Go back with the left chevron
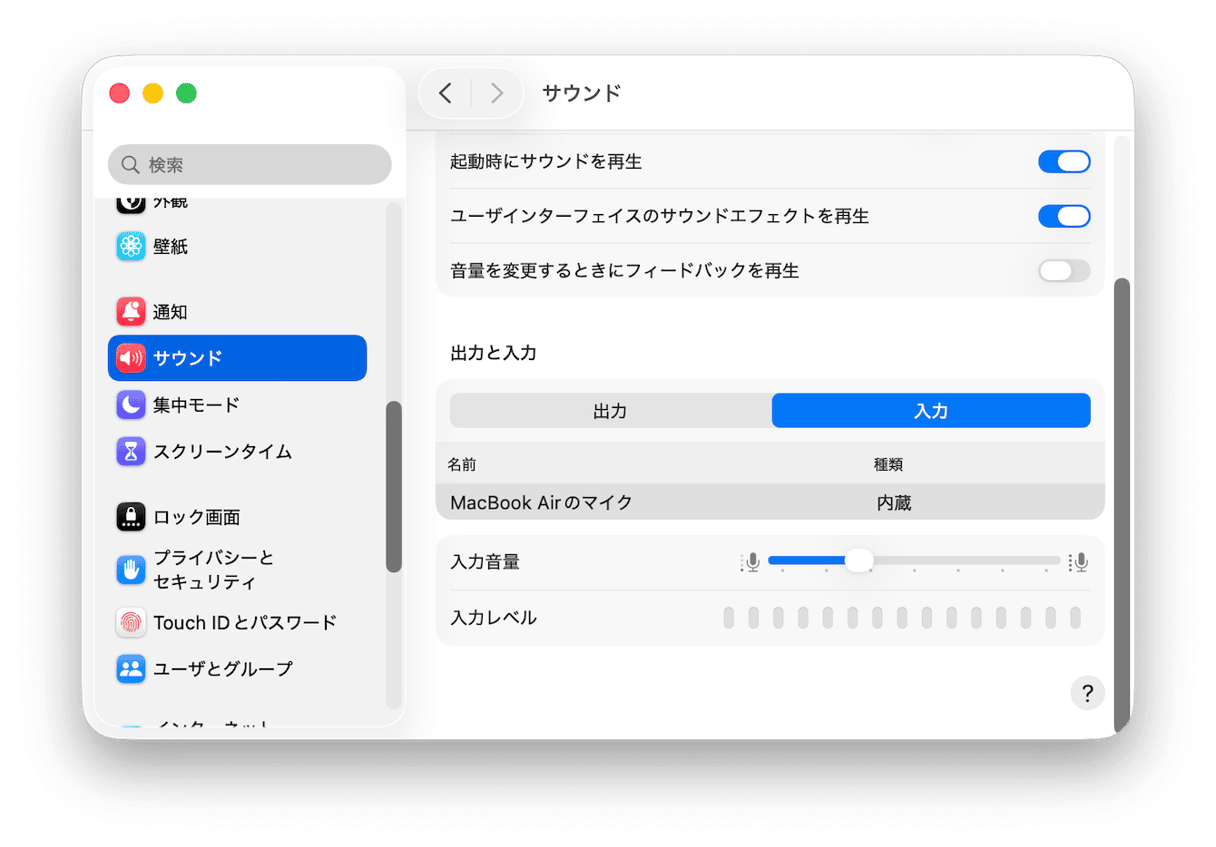This screenshot has height=847, width=1216. [446, 93]
